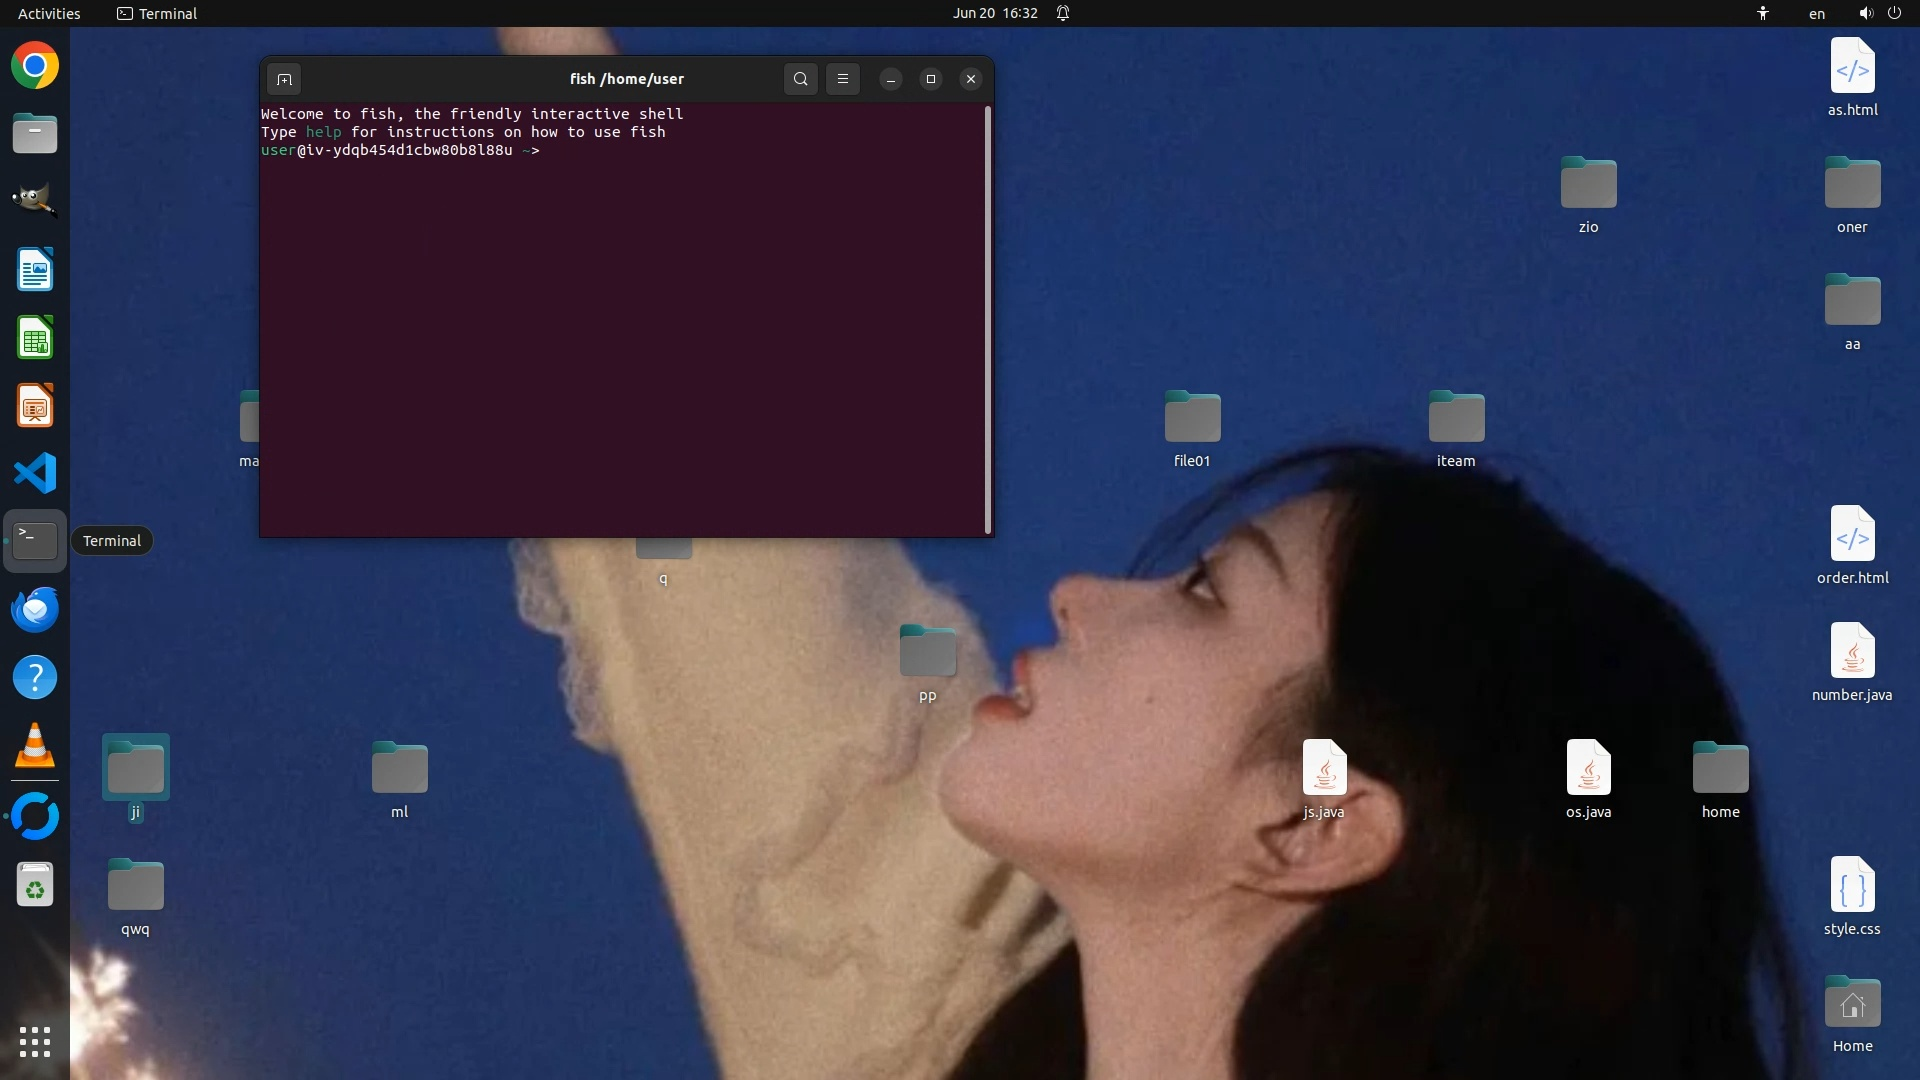Open Visual Studio Code from dock
This screenshot has height=1080, width=1920.
(35, 473)
